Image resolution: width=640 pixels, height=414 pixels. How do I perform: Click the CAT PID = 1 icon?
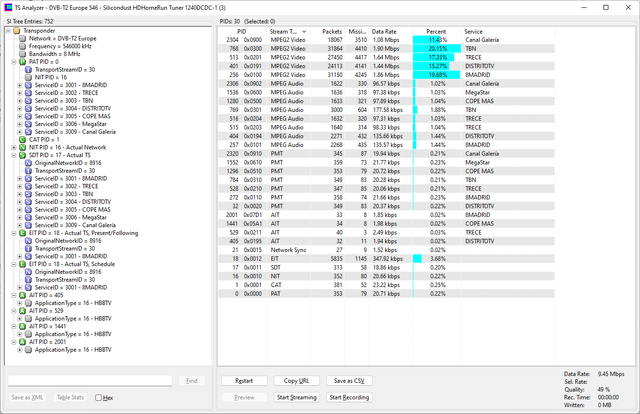coord(22,140)
